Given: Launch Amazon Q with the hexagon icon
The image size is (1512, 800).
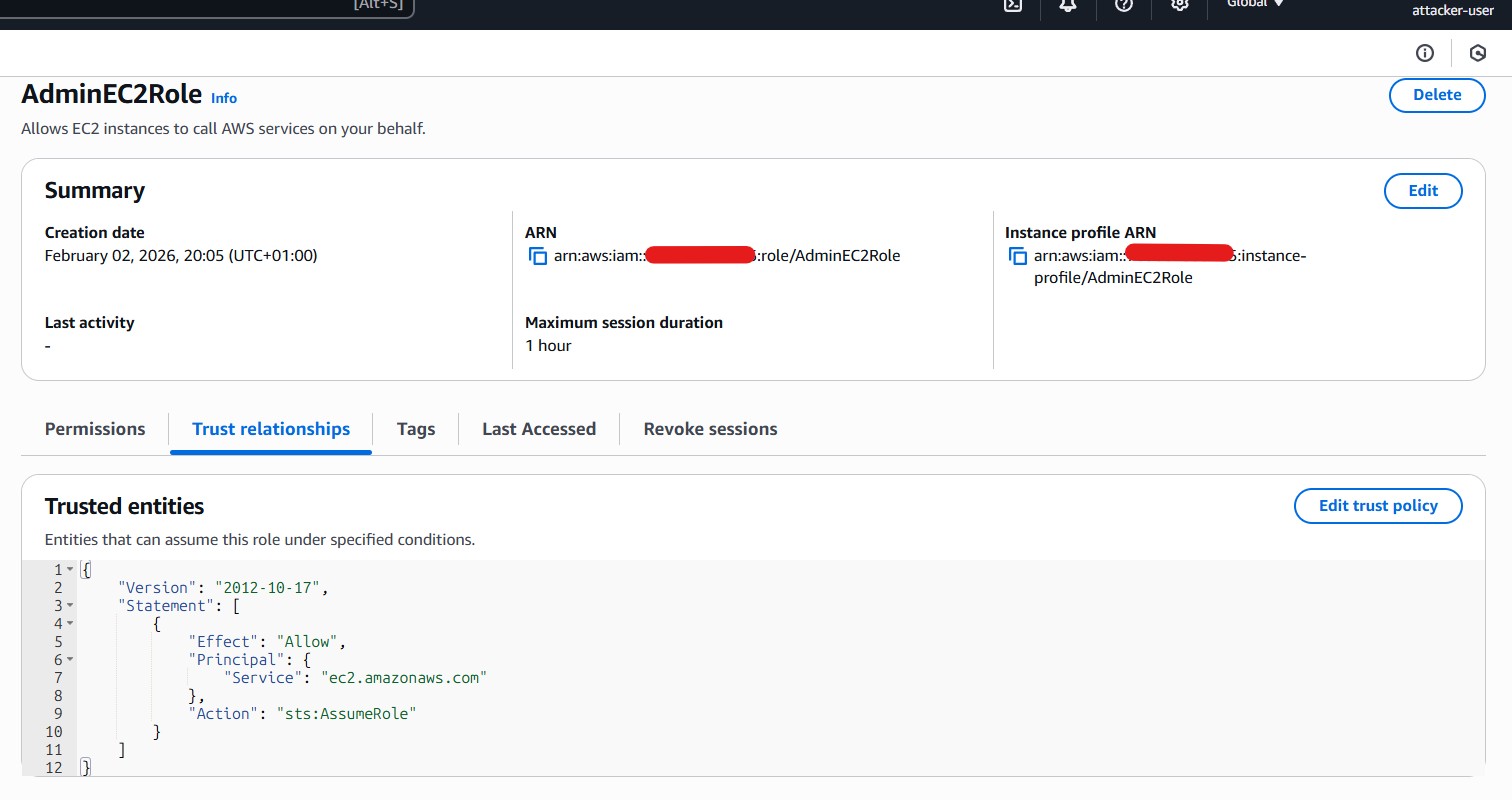Looking at the screenshot, I should (1477, 52).
